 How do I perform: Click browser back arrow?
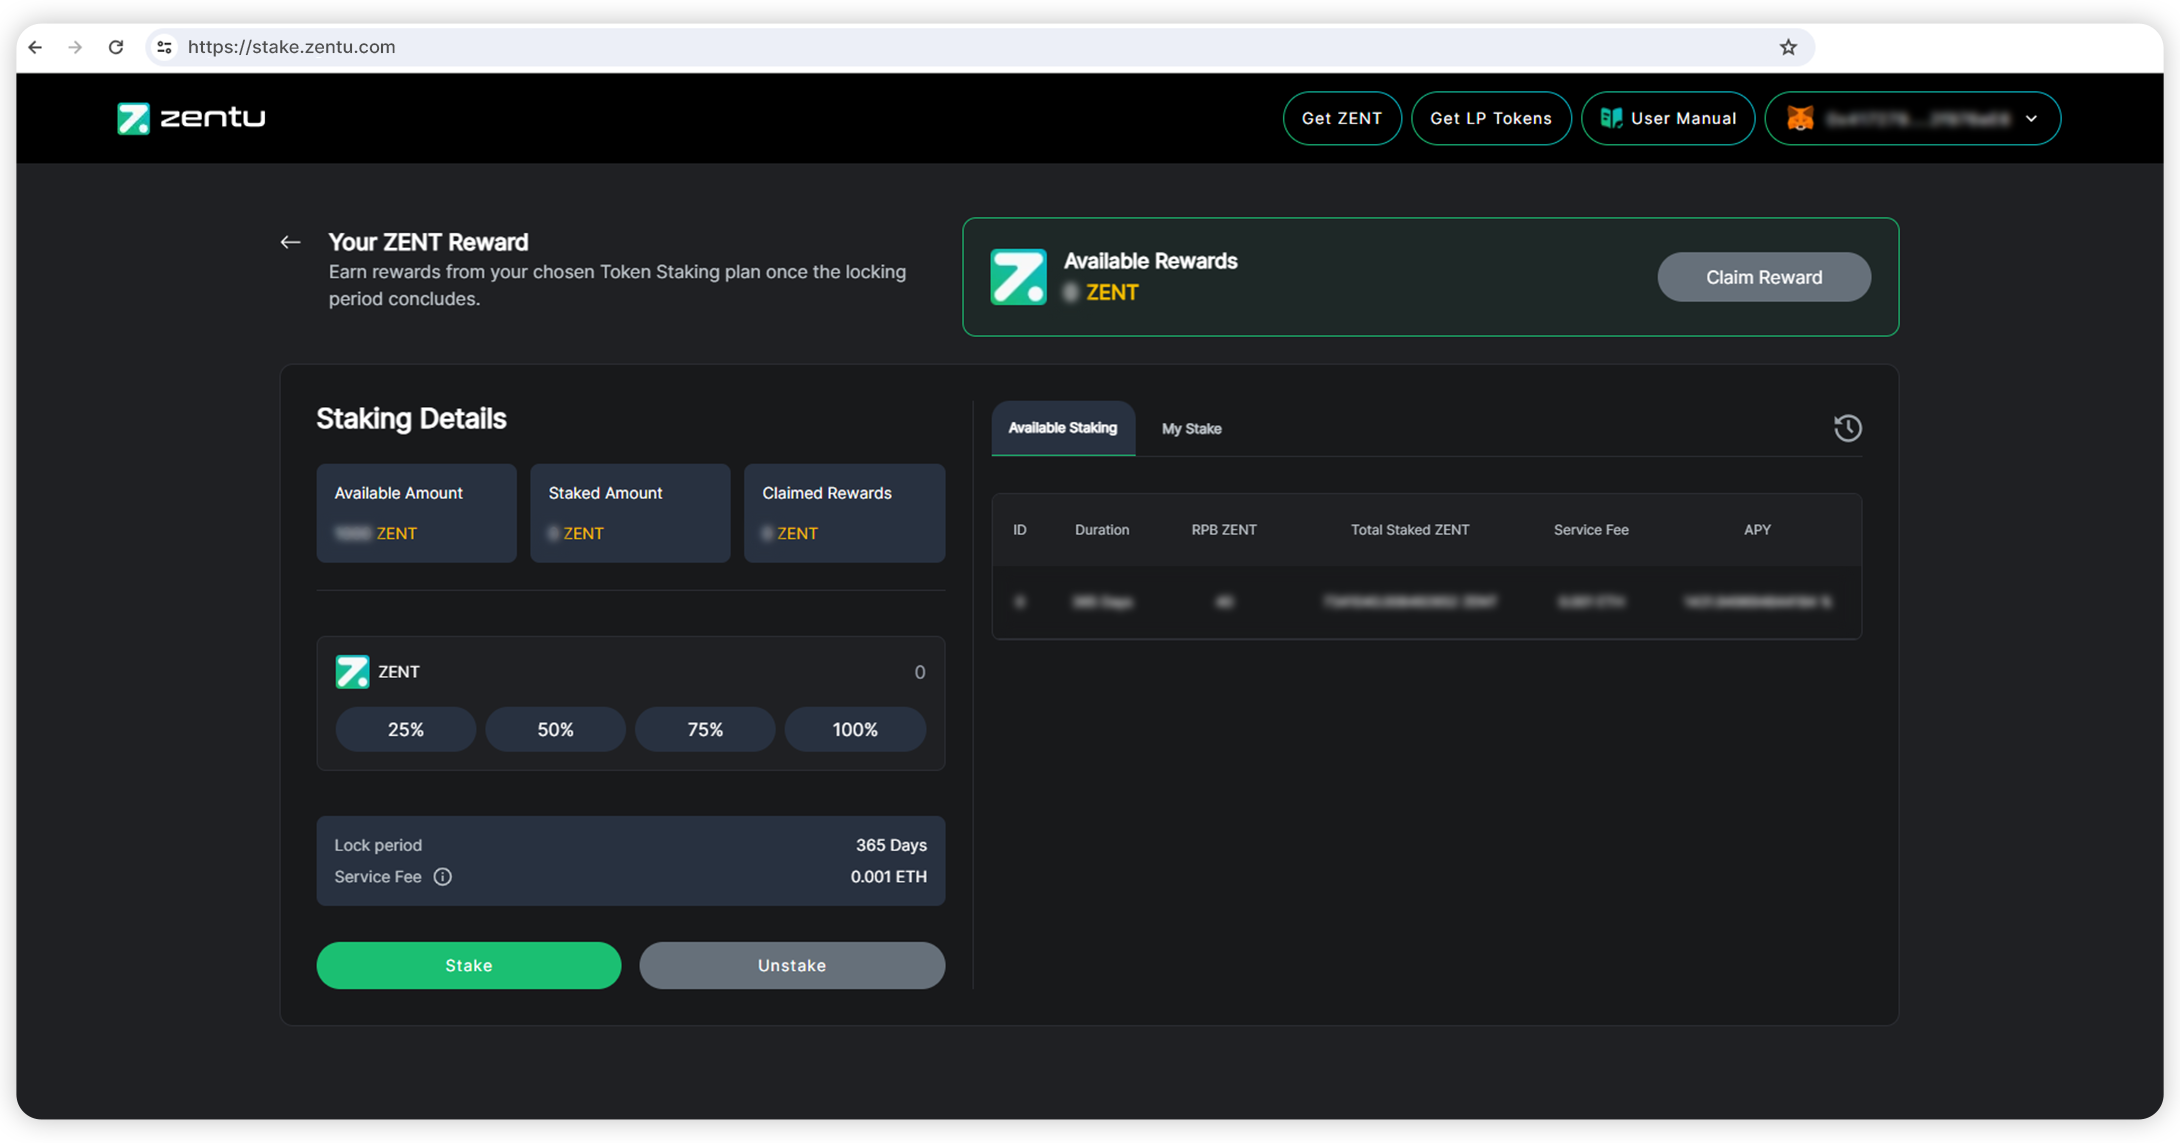pos(36,47)
